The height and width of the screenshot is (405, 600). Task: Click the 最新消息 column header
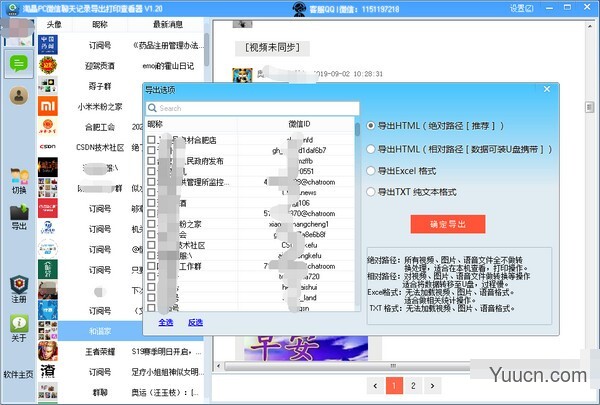click(168, 24)
